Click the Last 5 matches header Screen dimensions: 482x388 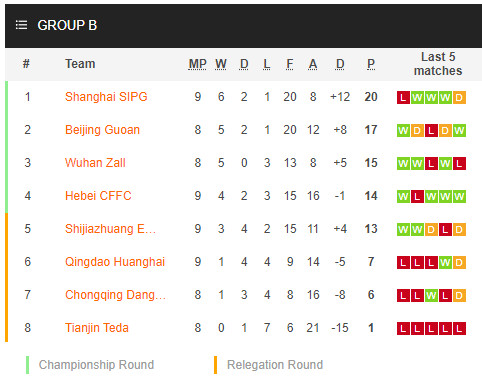click(x=438, y=64)
